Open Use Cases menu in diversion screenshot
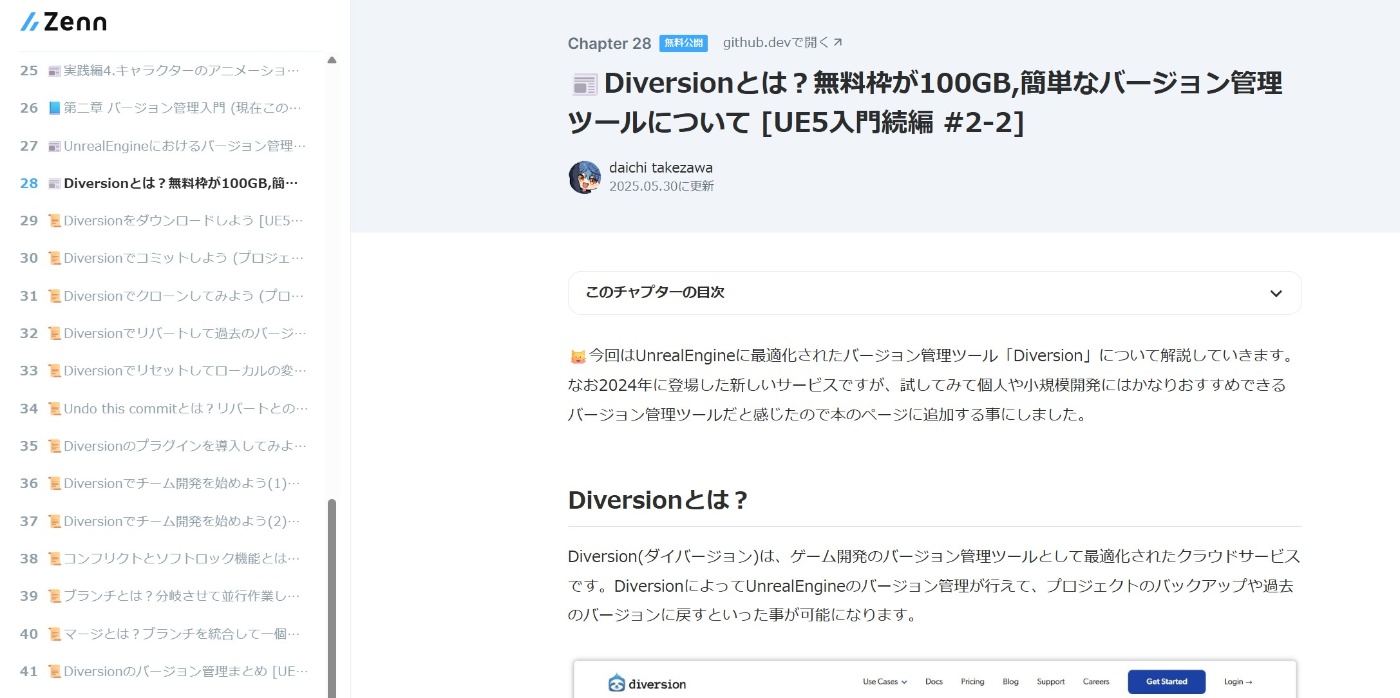Screen dimensions: 1400x698 click(x=884, y=682)
